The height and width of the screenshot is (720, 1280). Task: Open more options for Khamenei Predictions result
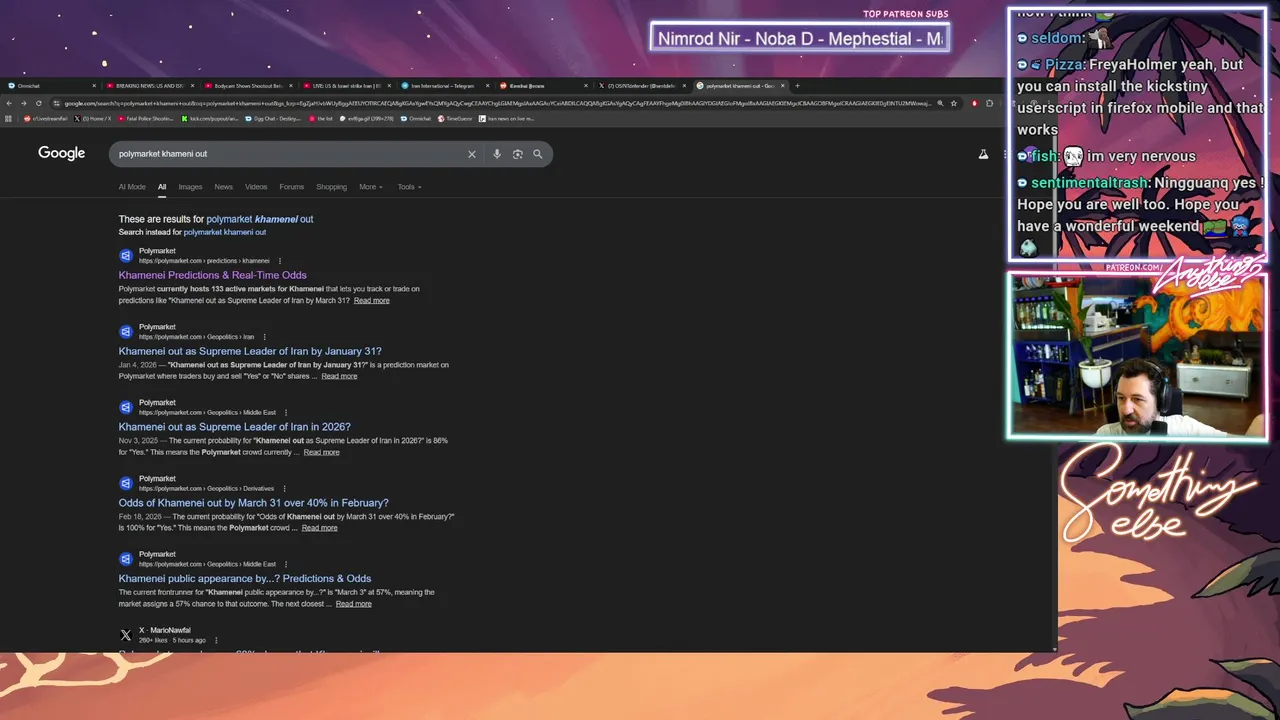click(280, 261)
